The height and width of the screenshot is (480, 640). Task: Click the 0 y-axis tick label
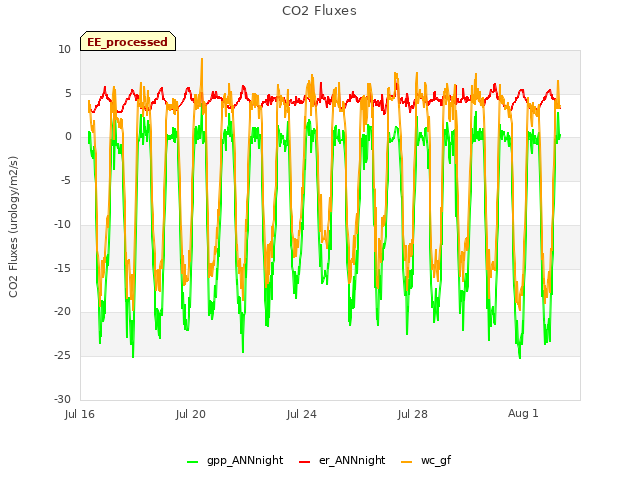point(68,137)
